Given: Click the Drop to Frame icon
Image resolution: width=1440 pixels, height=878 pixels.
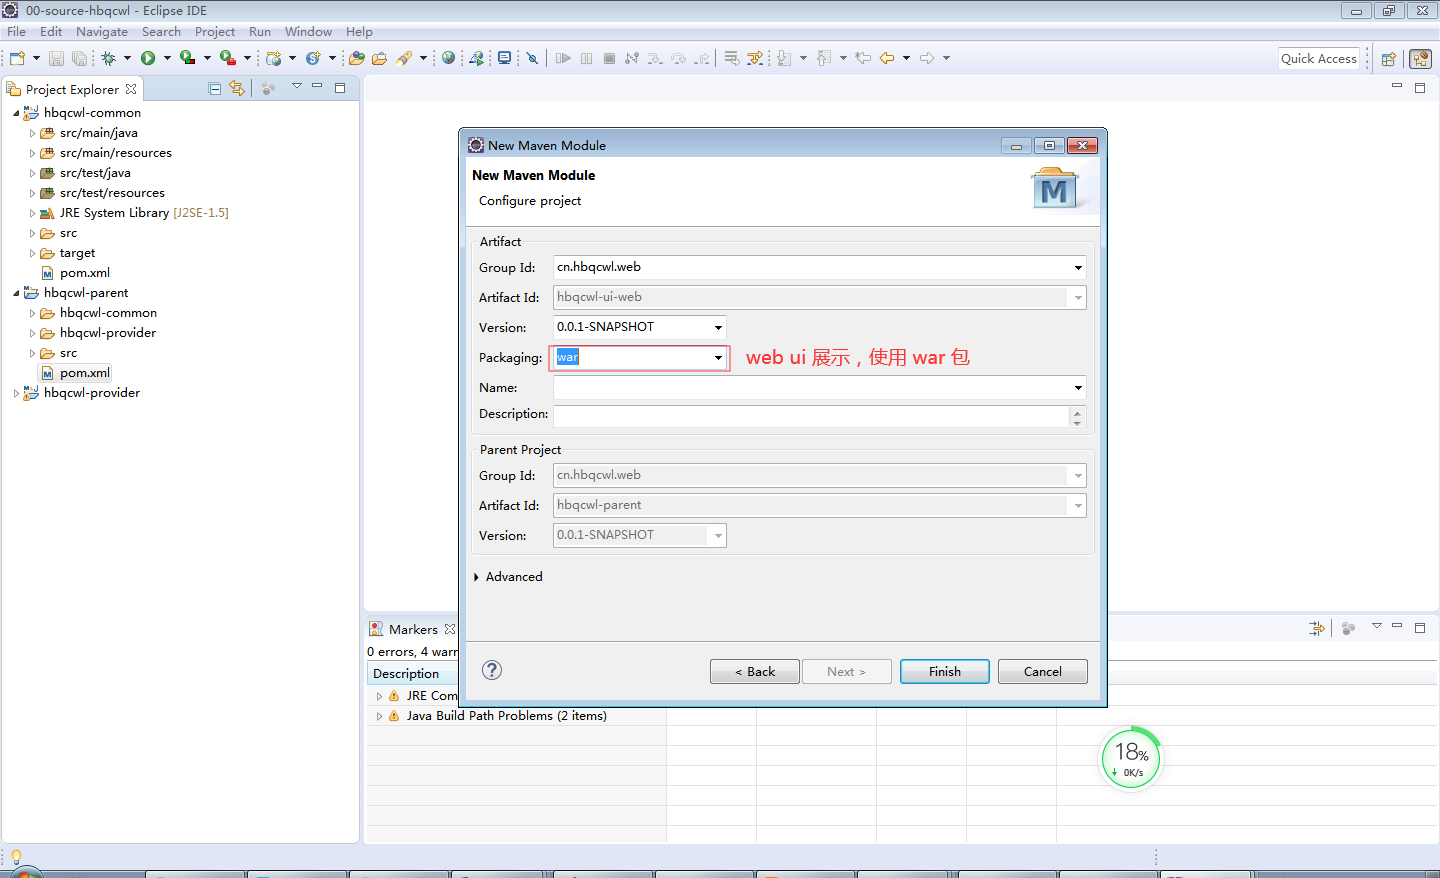Looking at the screenshot, I should 732,58.
